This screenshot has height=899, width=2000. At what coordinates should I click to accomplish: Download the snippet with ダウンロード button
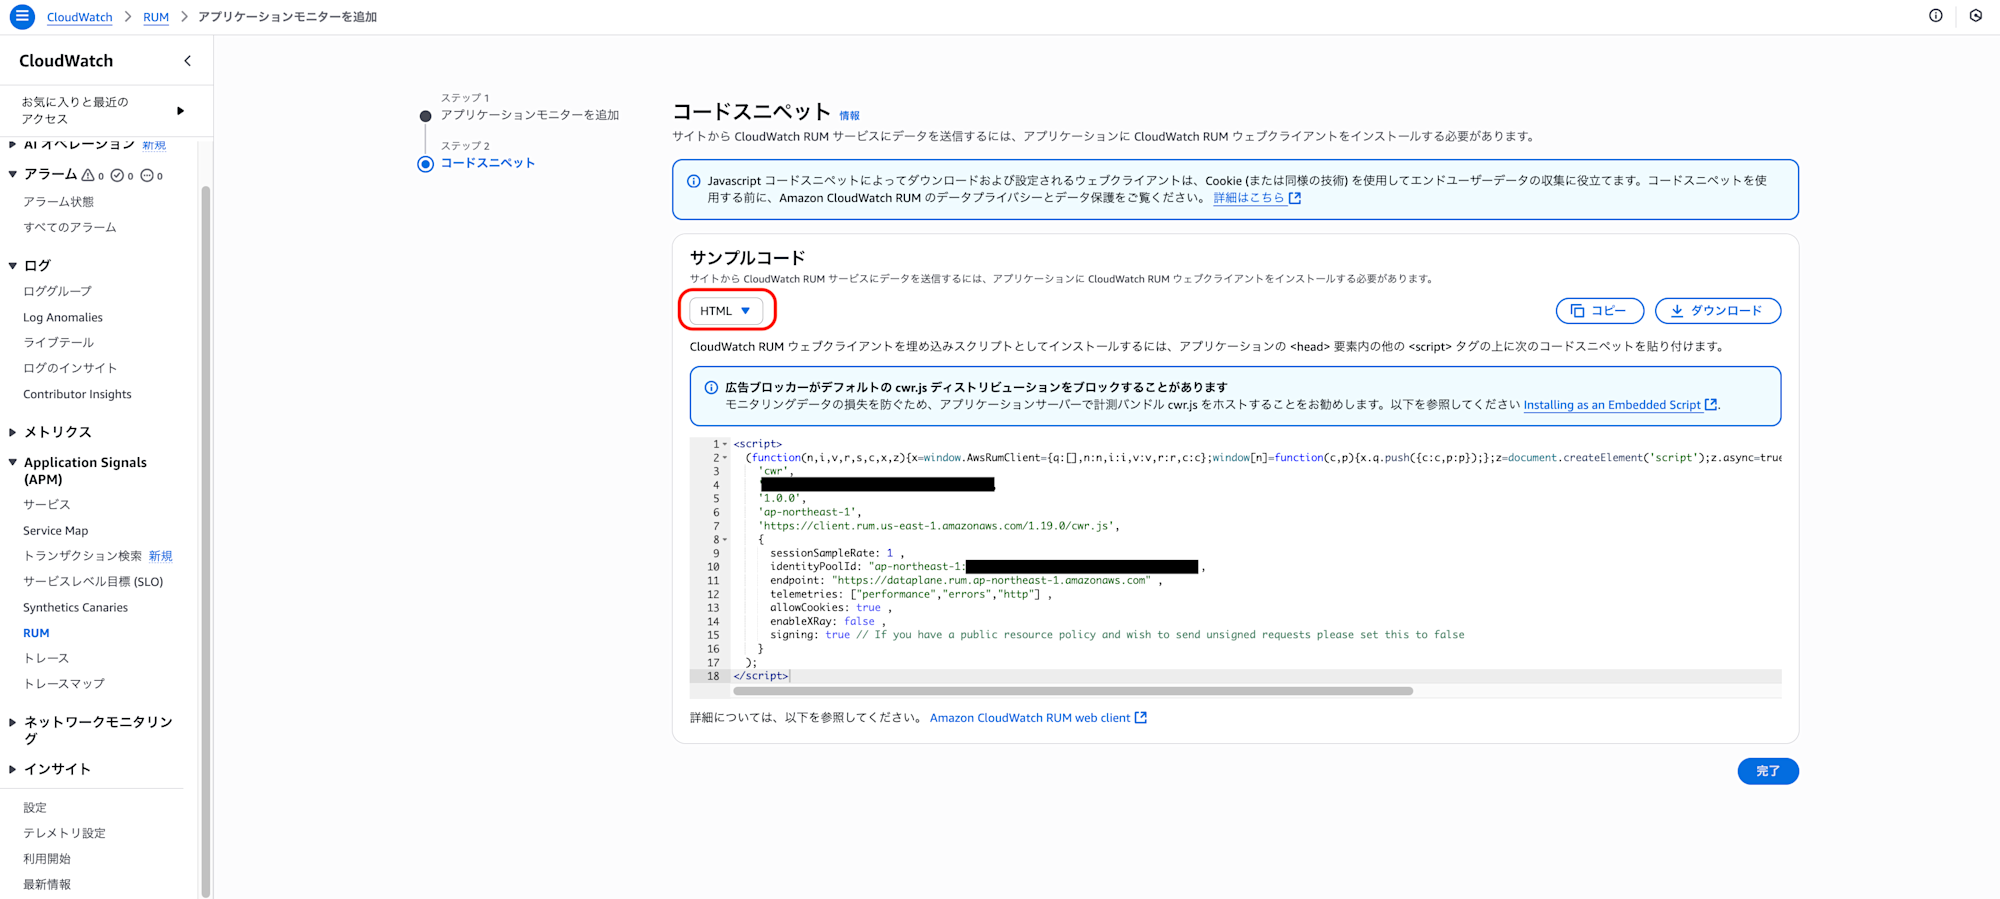click(1718, 311)
